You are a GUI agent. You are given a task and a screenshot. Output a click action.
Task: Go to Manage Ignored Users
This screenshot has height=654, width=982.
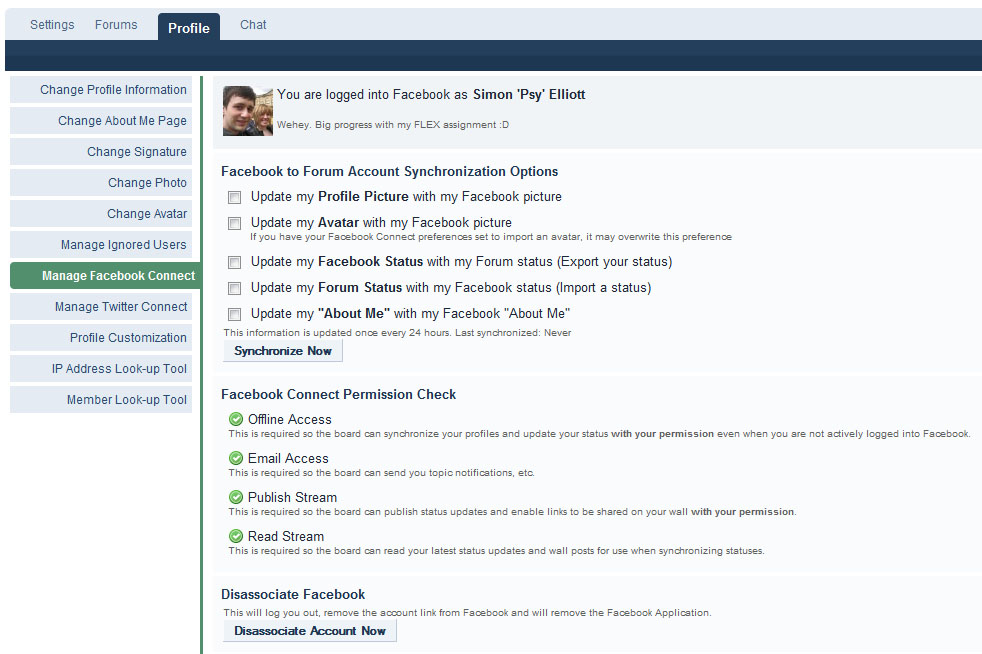pyautogui.click(x=123, y=245)
